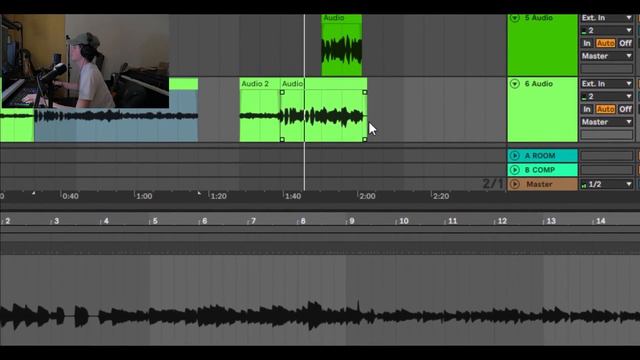The height and width of the screenshot is (360, 640).
Task: Click beat marker 7 in clip view ruler
Action: 253,221
